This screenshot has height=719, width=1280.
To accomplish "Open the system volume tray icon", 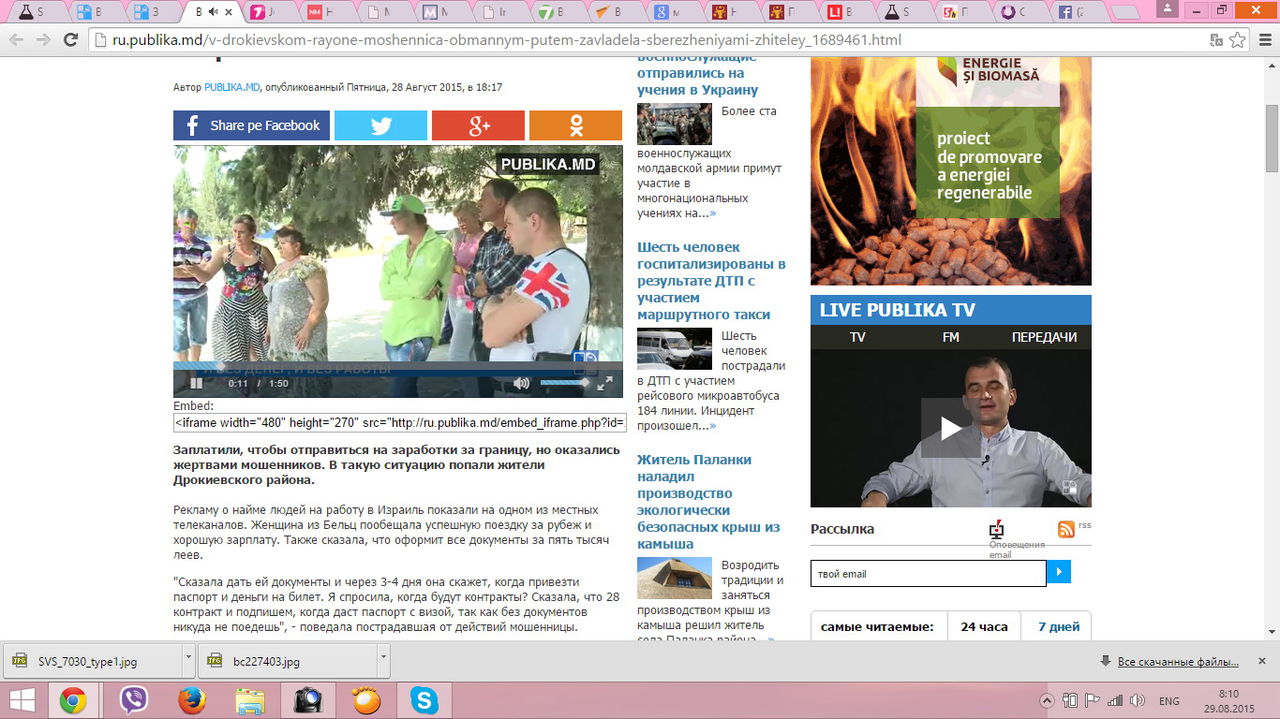I will [1137, 701].
